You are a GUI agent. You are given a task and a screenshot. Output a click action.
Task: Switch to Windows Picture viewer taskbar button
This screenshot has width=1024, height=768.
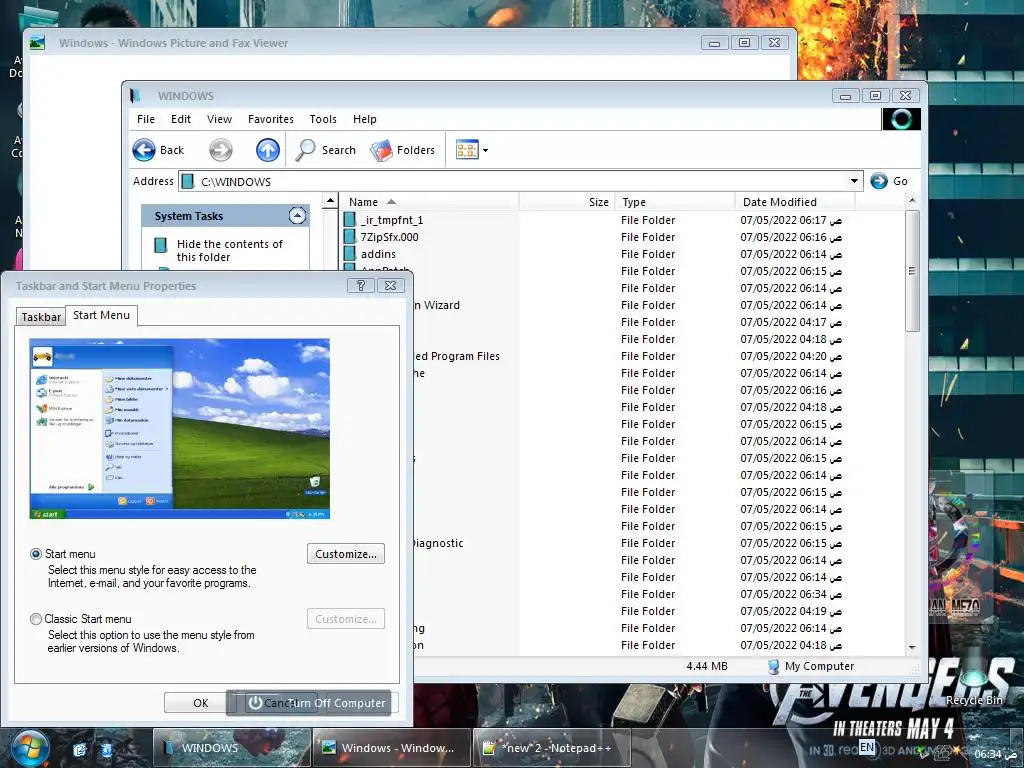point(392,748)
